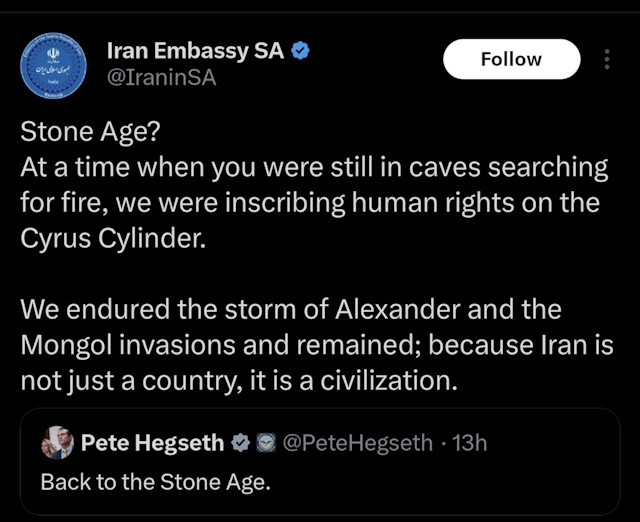Screen dimensions: 640x522
Task: Click Pete Hegseth's small avatar photo
Action: 57,442
